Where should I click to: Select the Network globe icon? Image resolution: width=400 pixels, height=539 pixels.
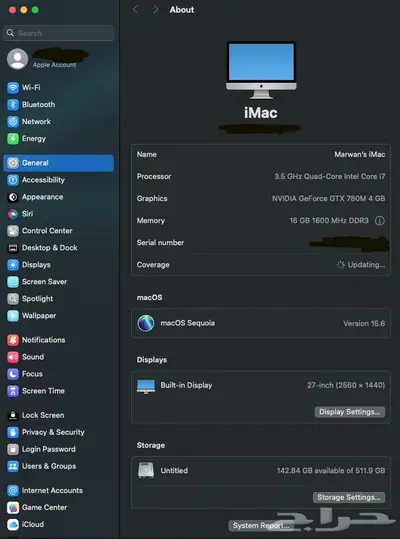[13, 122]
